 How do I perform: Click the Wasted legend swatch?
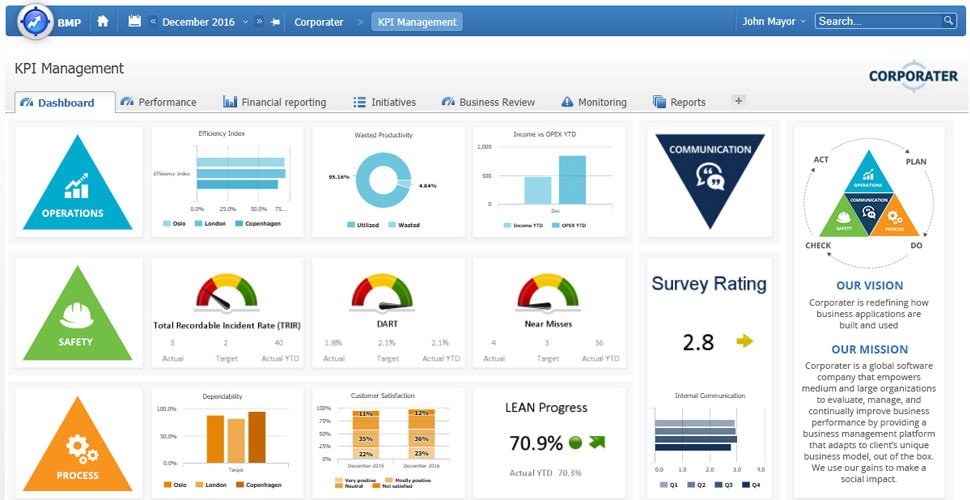pos(392,225)
